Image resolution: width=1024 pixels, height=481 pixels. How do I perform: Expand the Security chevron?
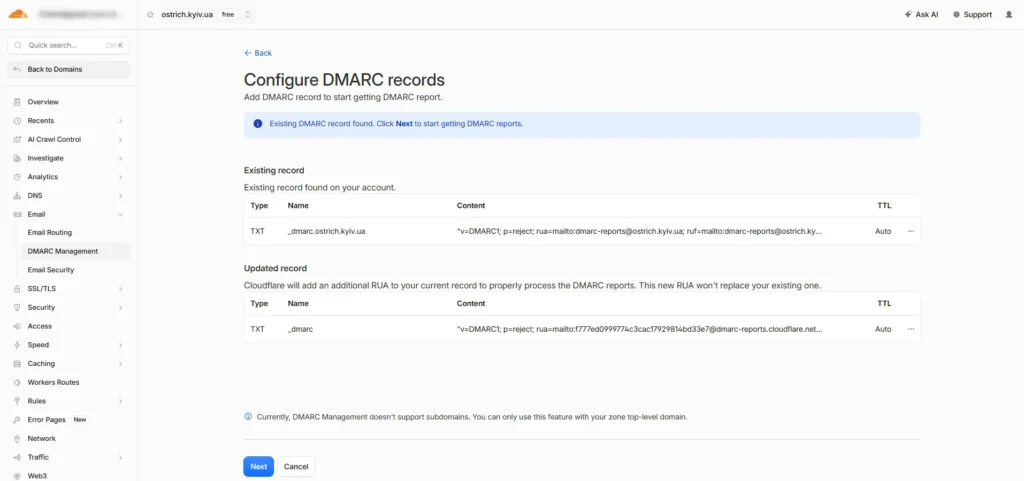pyautogui.click(x=120, y=307)
